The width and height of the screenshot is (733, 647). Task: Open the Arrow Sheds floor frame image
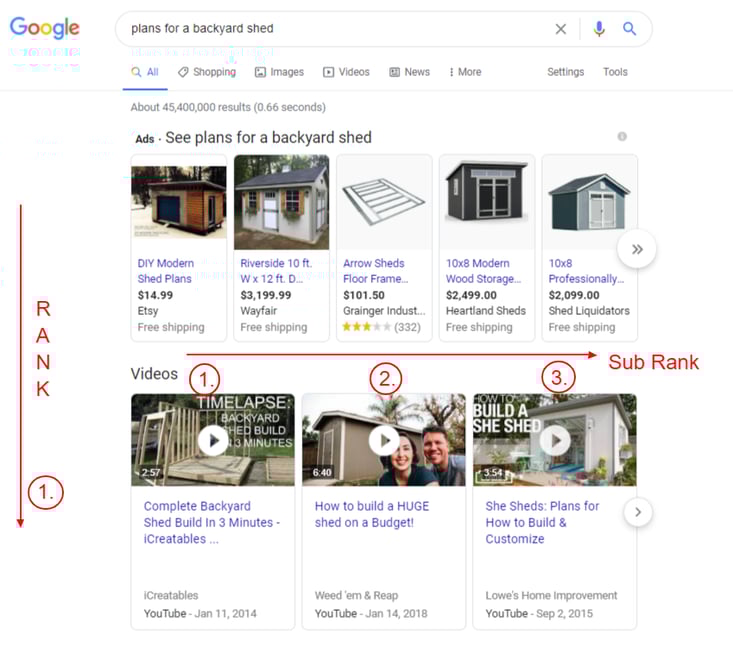[384, 202]
